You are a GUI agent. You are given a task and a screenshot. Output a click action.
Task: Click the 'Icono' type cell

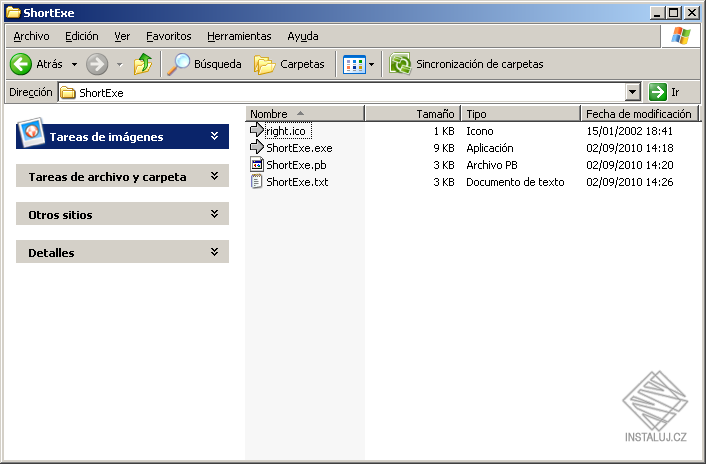coord(480,131)
